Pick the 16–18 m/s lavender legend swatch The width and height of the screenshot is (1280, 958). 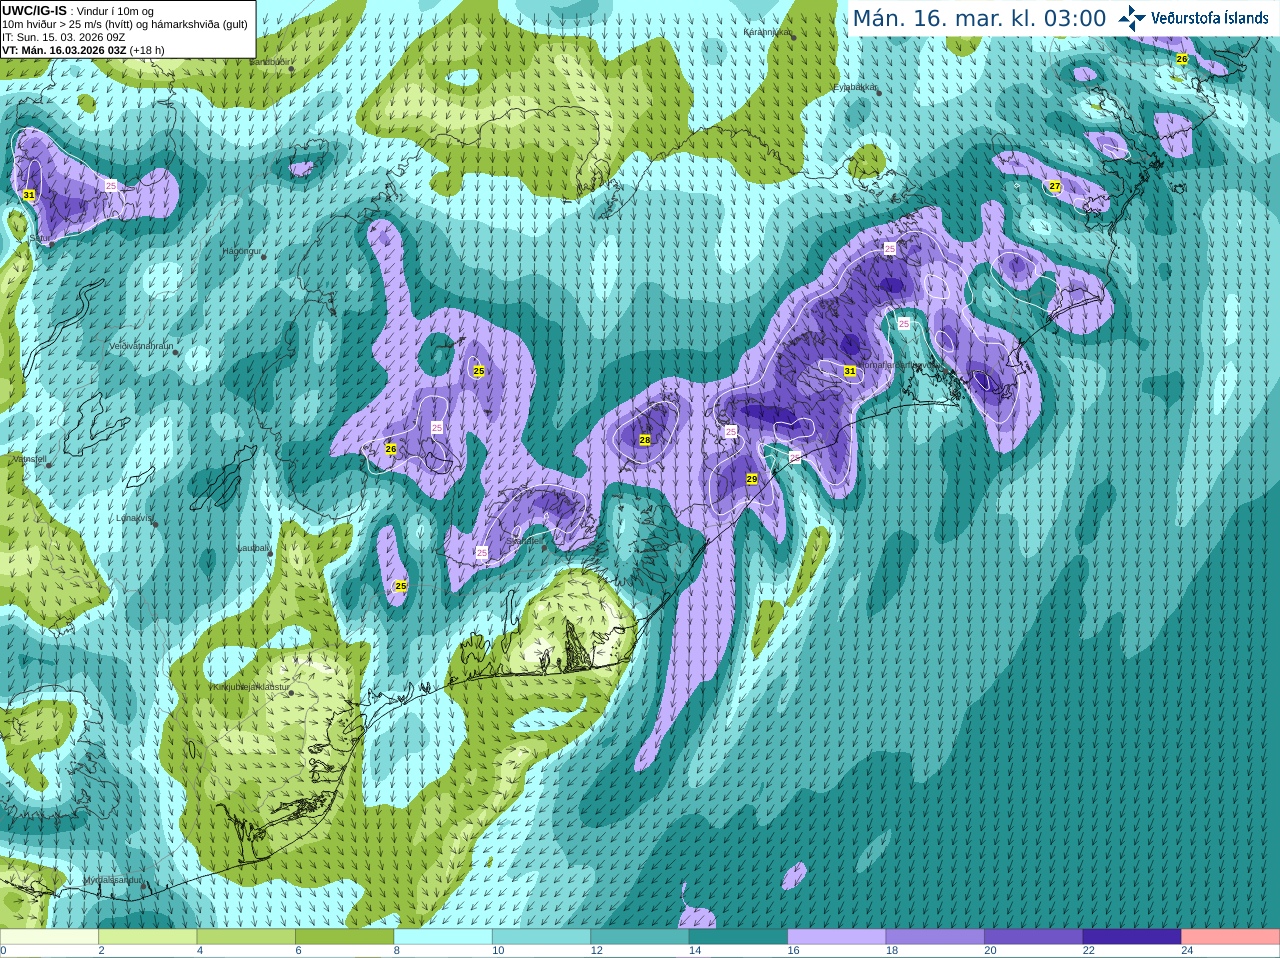coord(837,937)
